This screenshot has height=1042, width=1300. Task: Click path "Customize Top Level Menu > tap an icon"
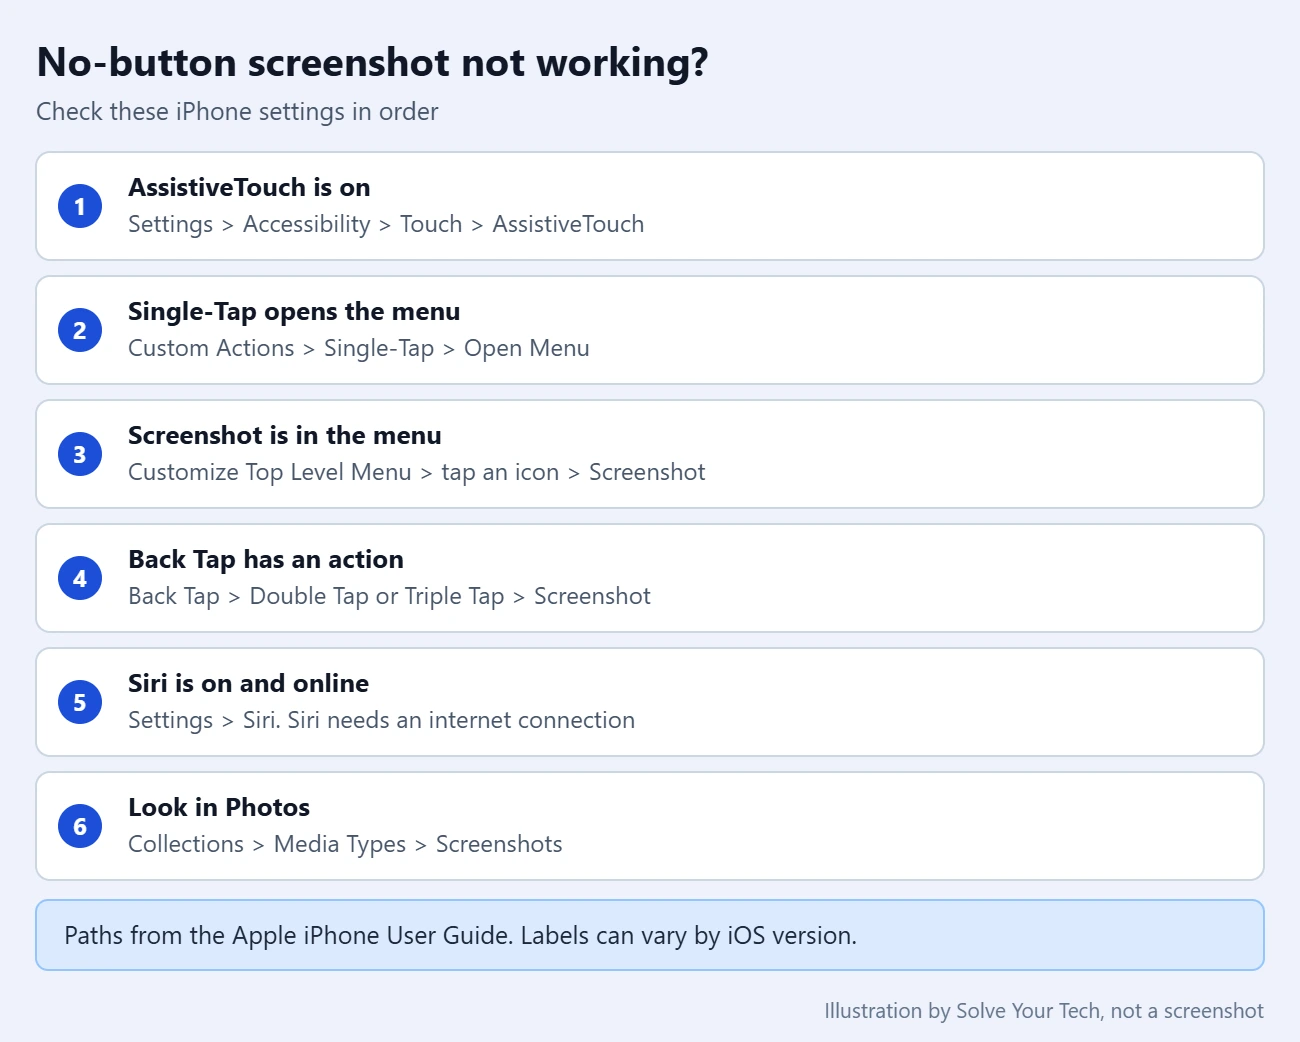point(344,472)
